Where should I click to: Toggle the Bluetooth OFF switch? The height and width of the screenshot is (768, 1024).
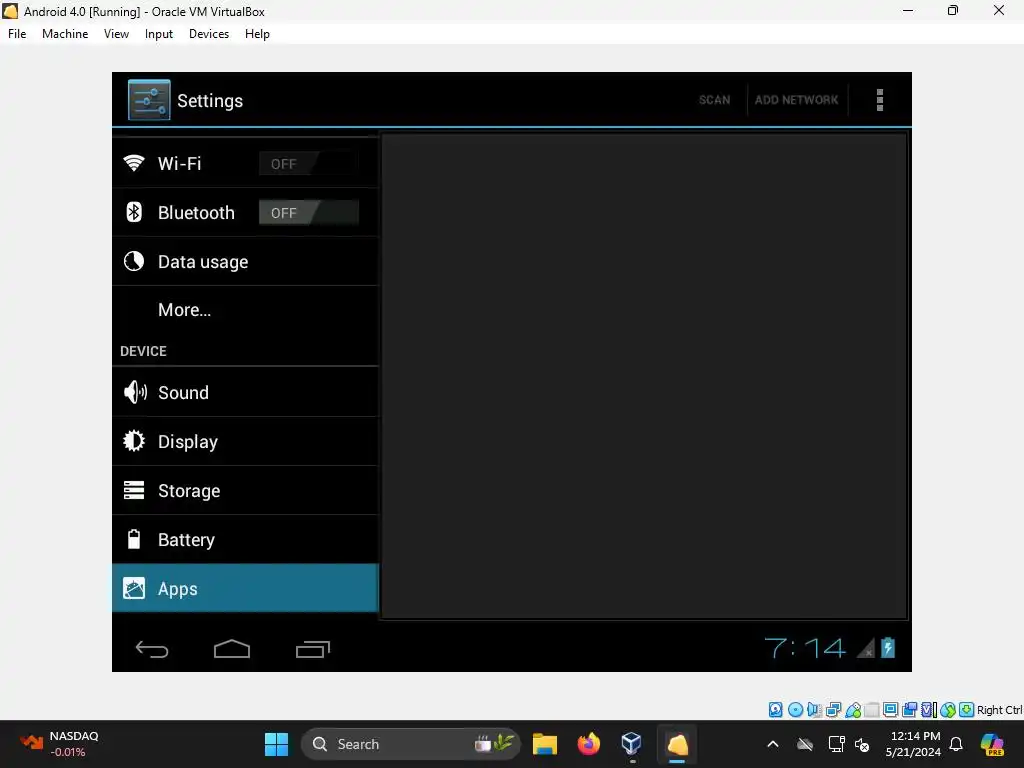(x=308, y=212)
